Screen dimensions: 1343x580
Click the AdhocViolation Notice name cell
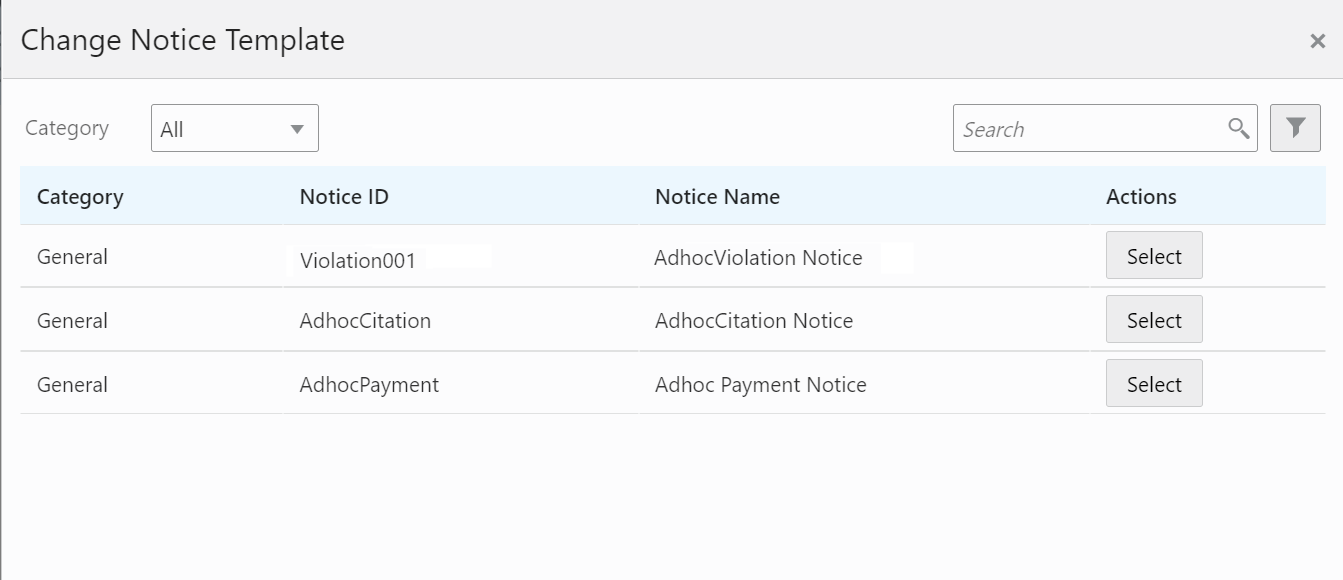coord(758,258)
